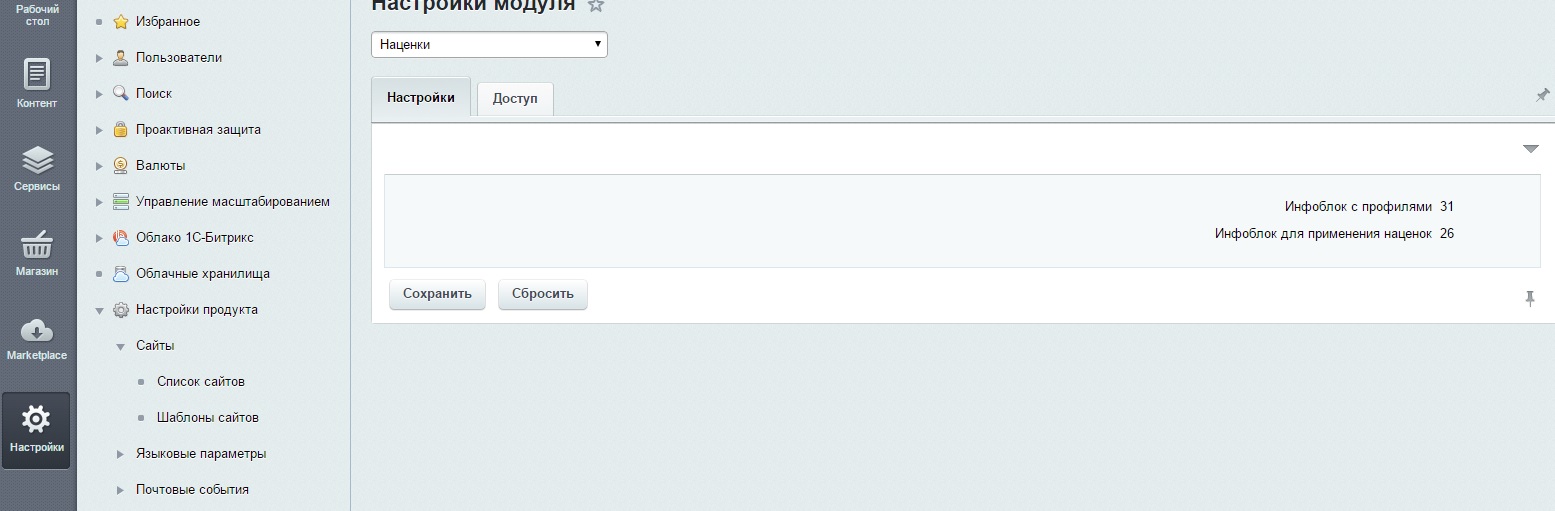Expand the Языковые параметры tree node
The height and width of the screenshot is (511, 1555).
[x=120, y=454]
